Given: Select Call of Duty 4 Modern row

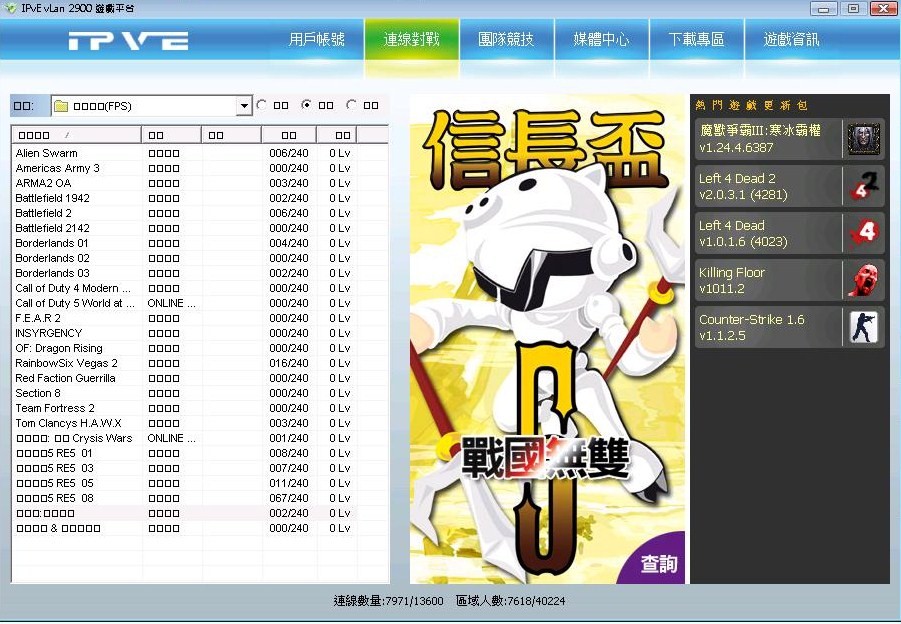Looking at the screenshot, I should (184, 288).
